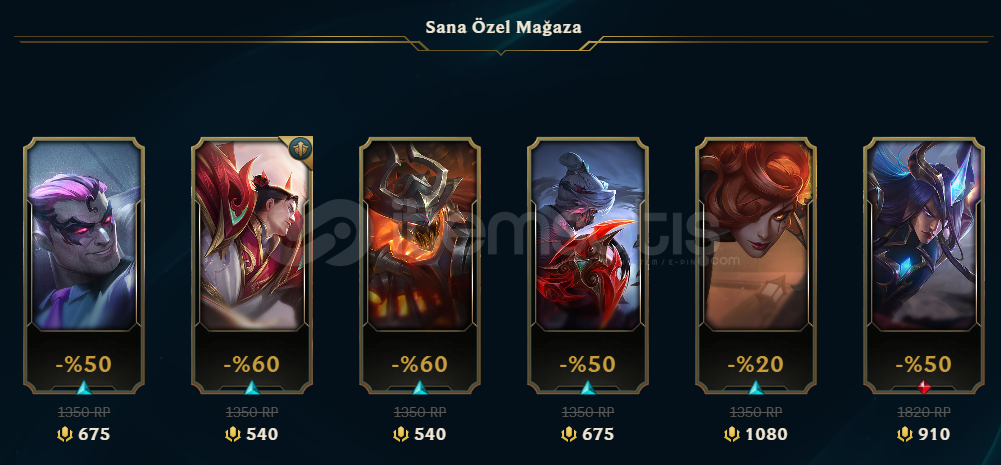Click the RP coin icon beside 1080

click(732, 435)
